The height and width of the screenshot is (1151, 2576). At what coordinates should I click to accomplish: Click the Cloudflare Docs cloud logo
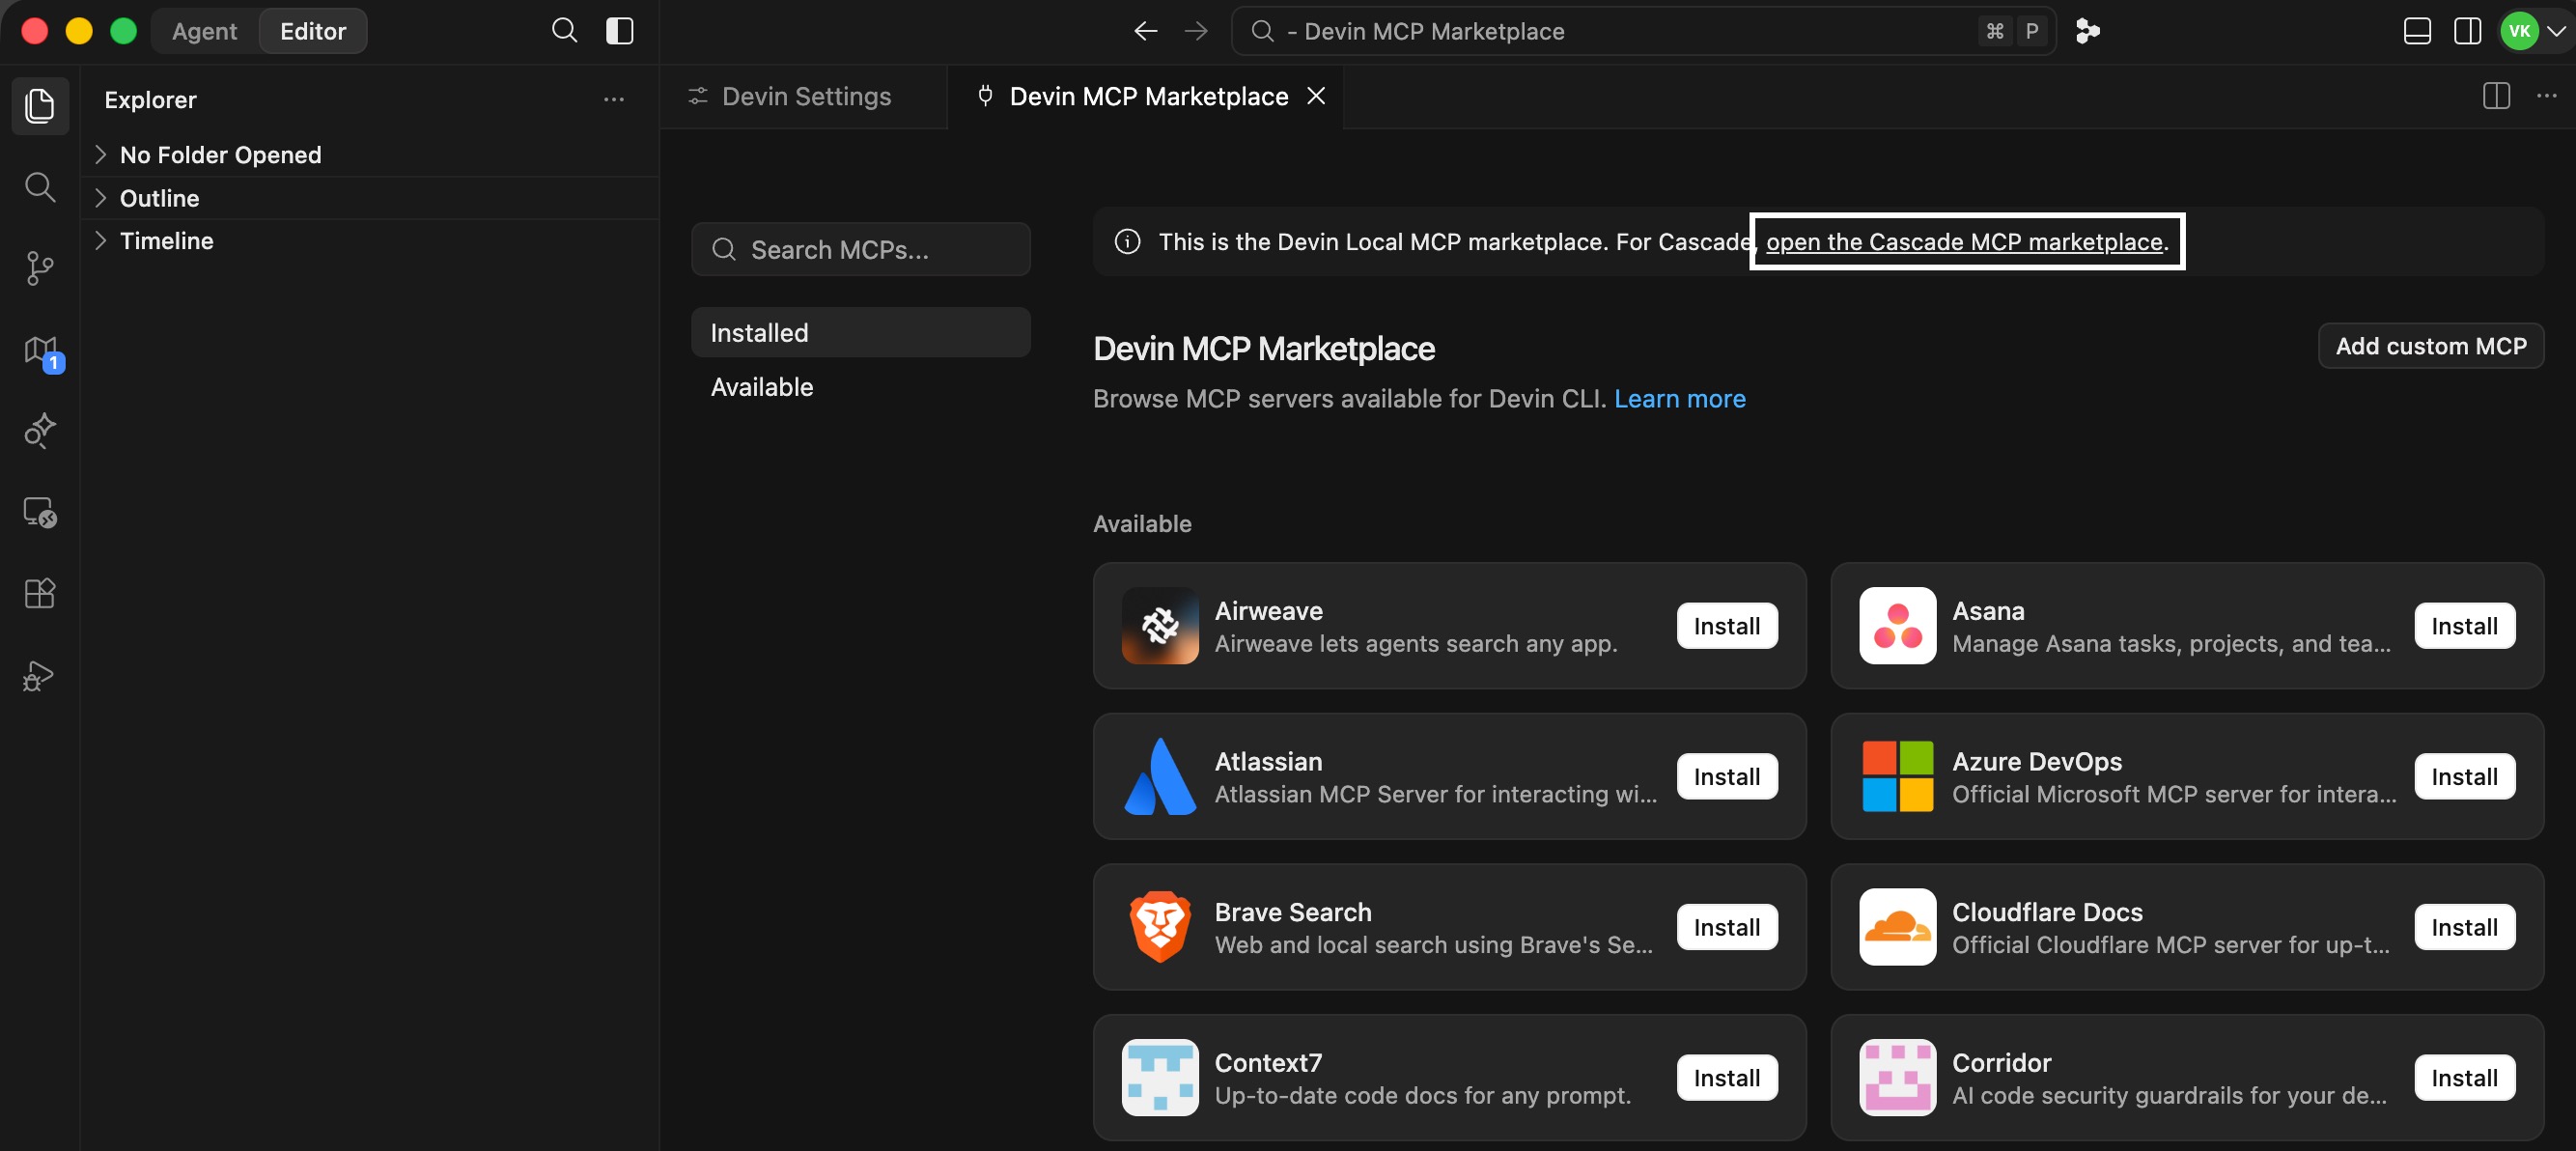(1897, 928)
